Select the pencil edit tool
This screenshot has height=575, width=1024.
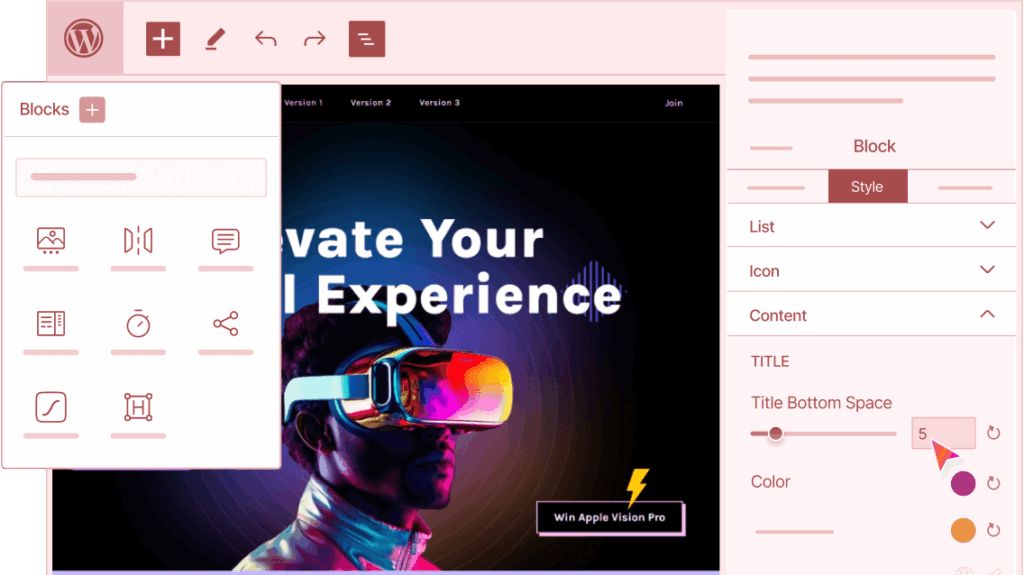215,39
